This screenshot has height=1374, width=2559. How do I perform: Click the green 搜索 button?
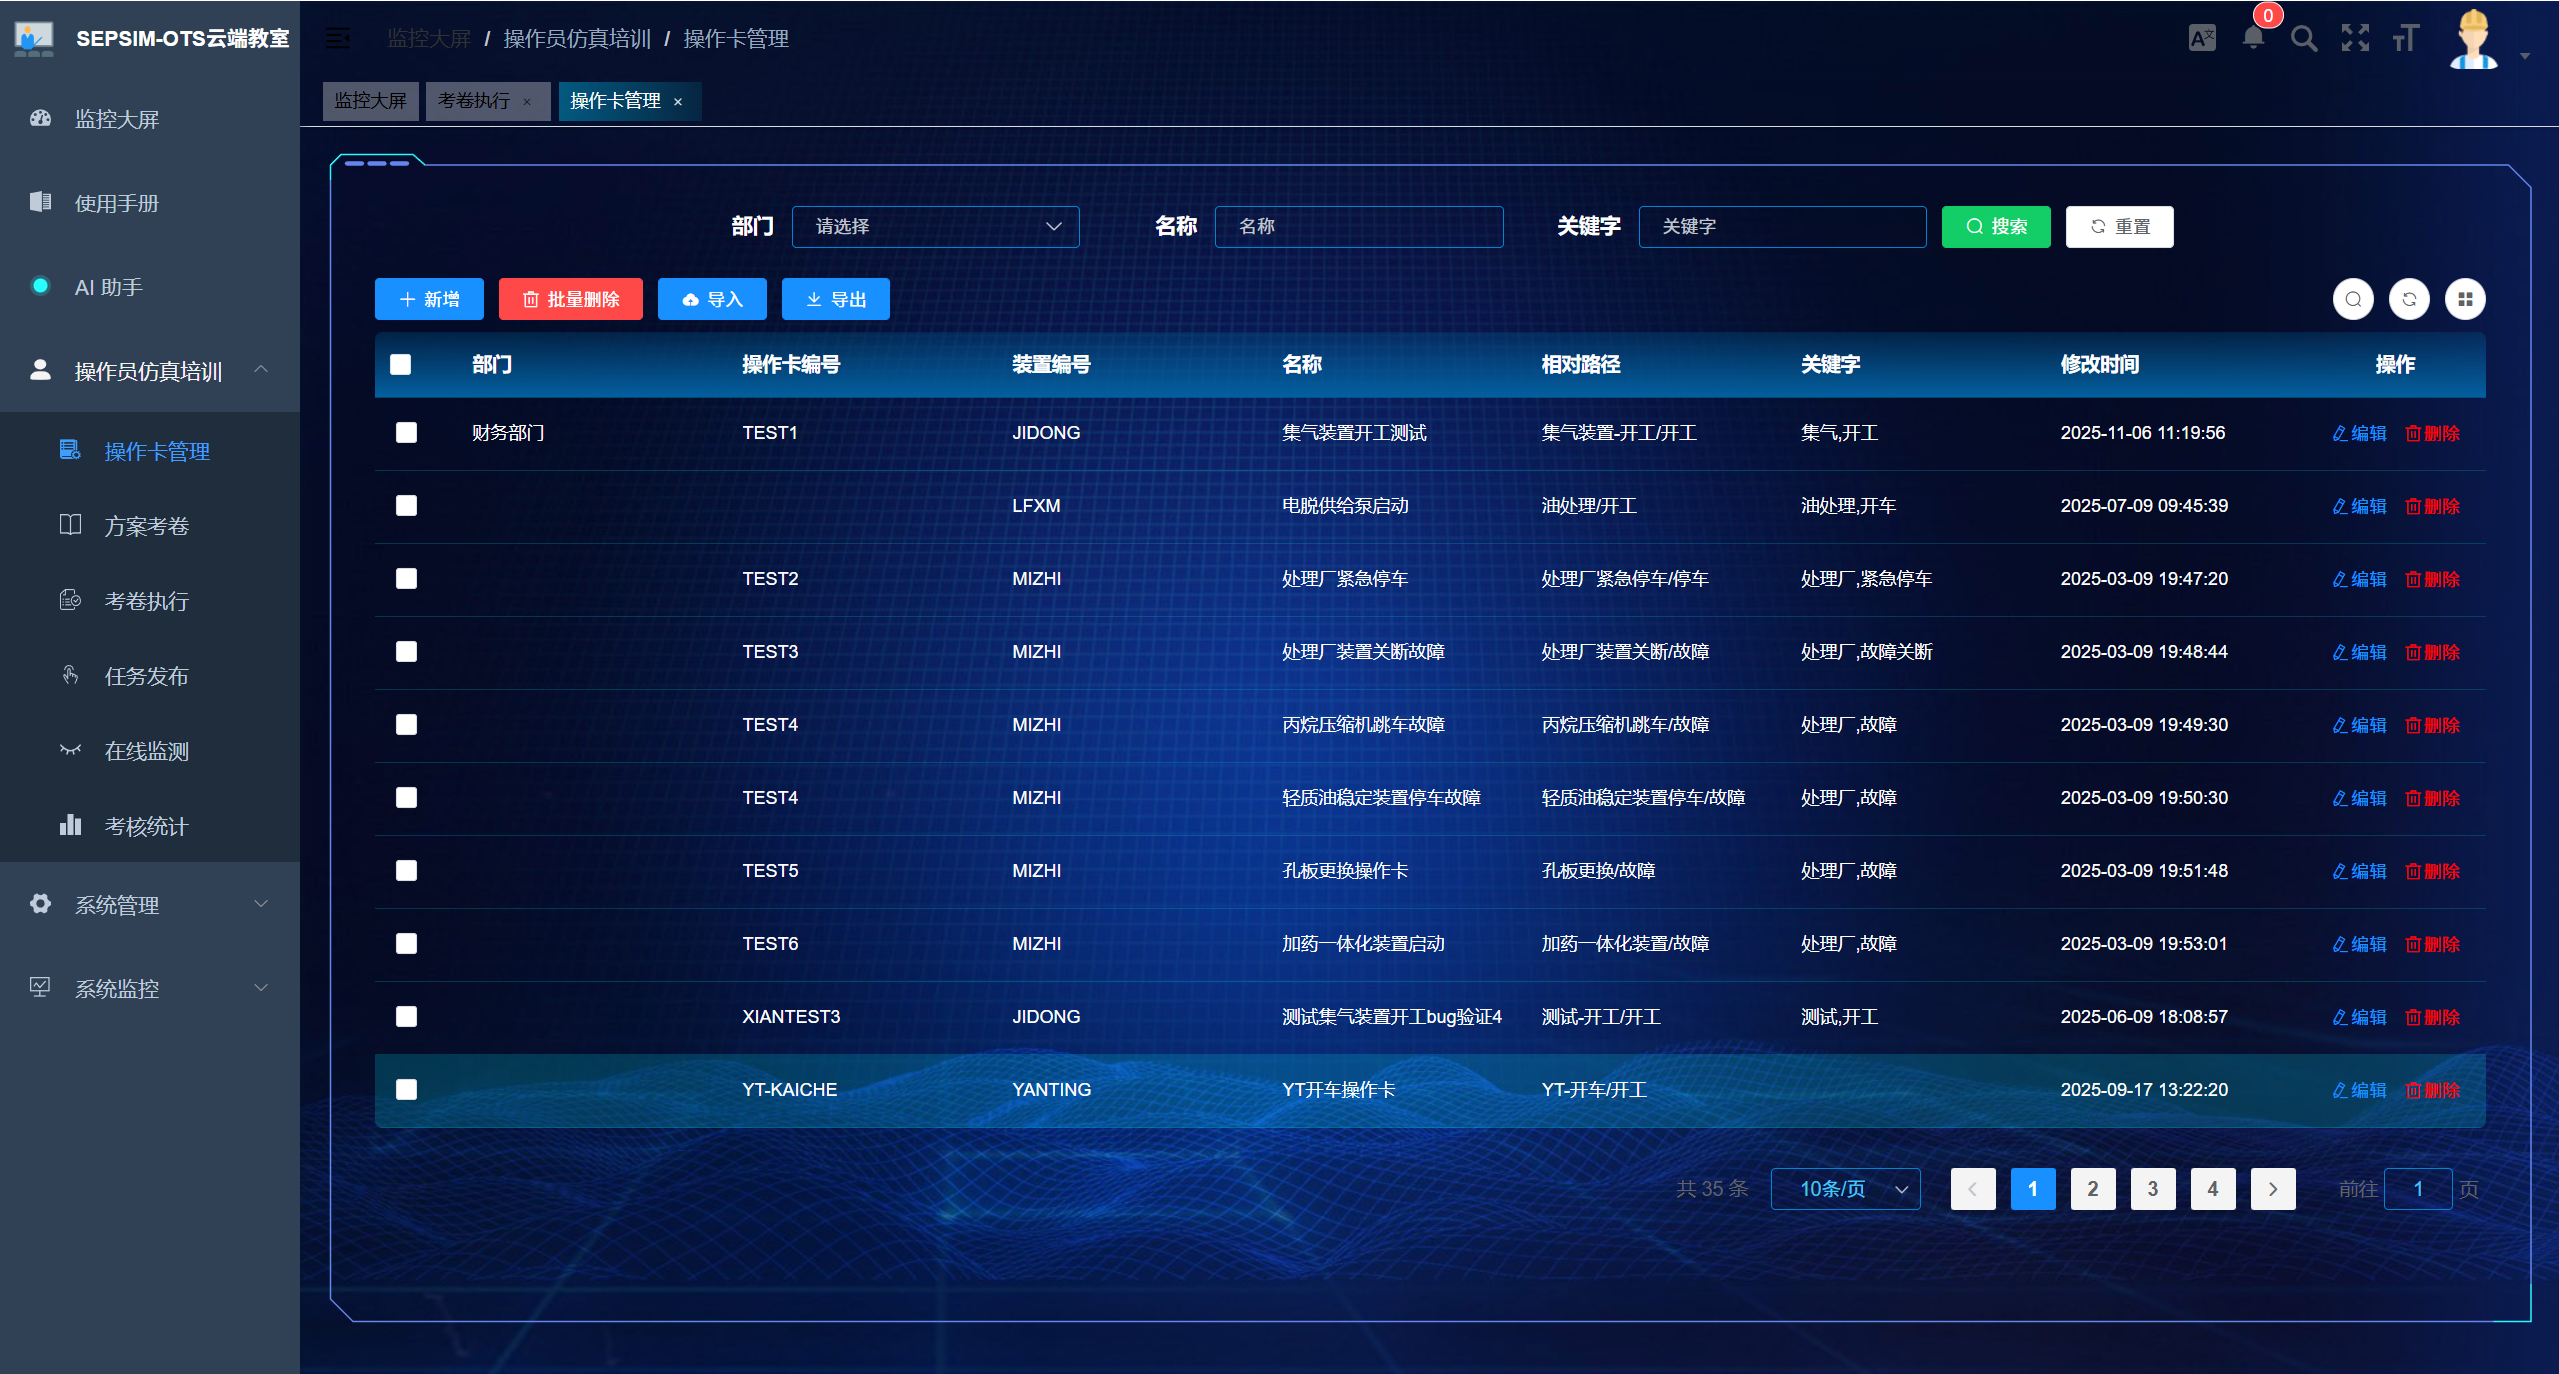1996,226
